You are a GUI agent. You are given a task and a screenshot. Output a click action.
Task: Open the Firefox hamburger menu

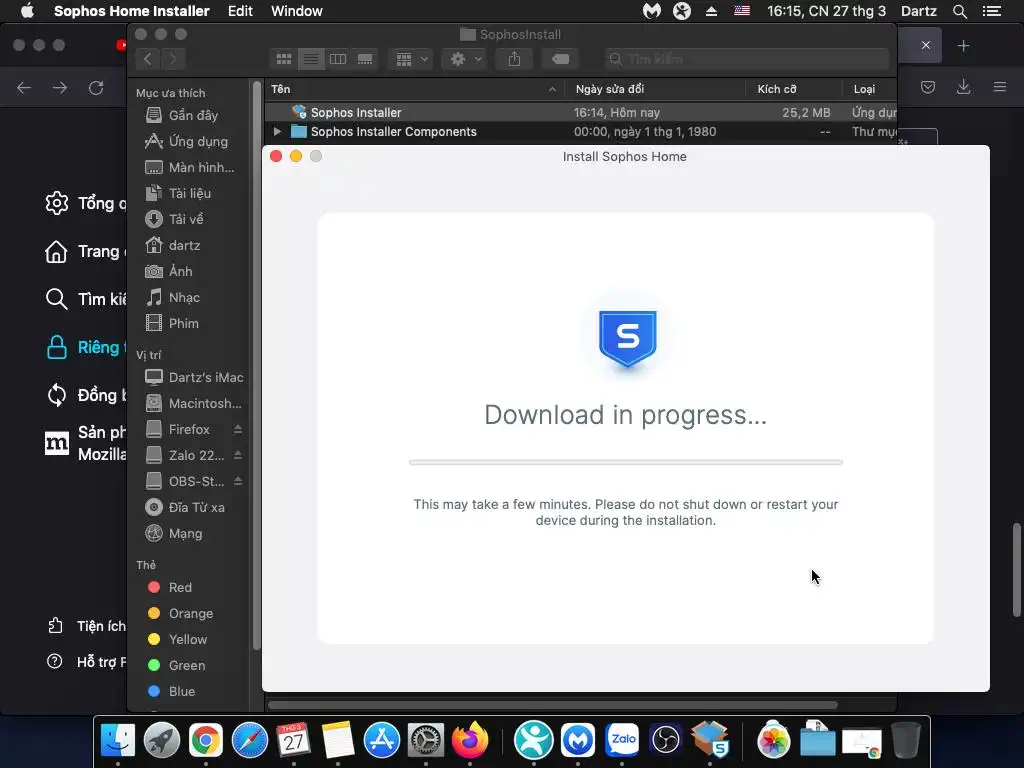1000,87
